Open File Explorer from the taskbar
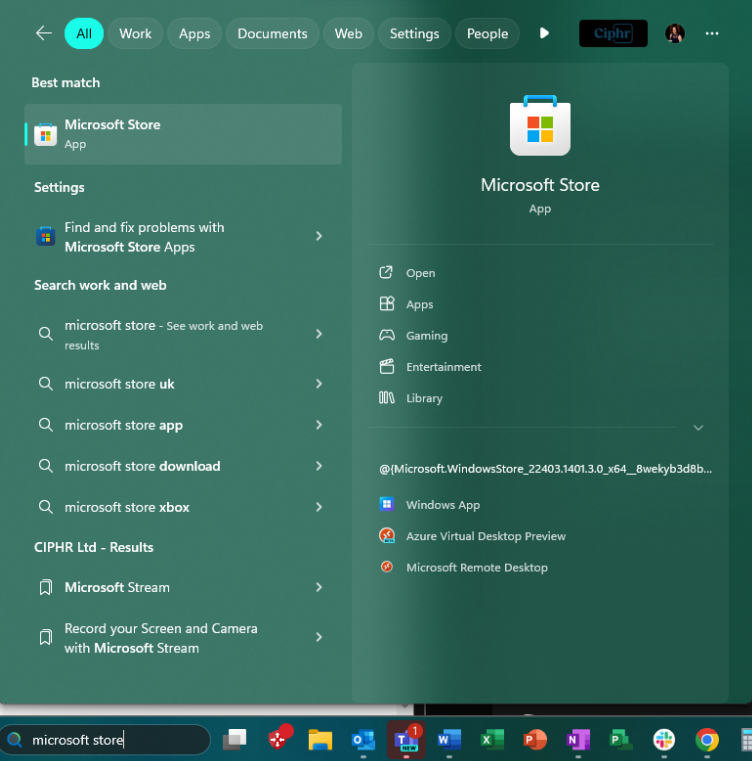The height and width of the screenshot is (761, 752). (x=320, y=740)
